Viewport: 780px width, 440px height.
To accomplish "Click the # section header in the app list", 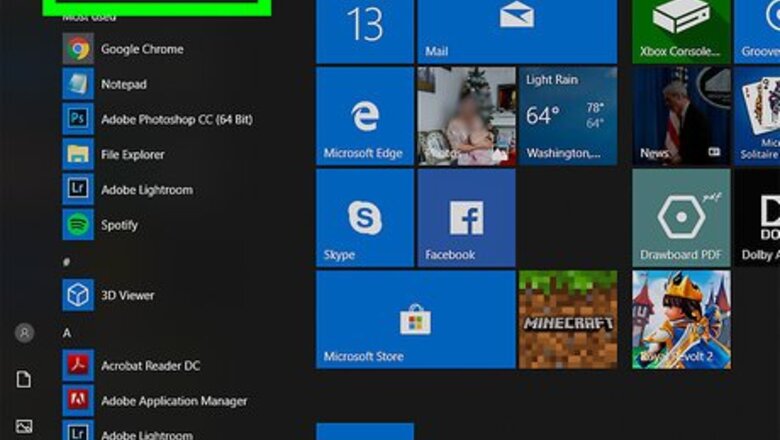I will (67, 262).
